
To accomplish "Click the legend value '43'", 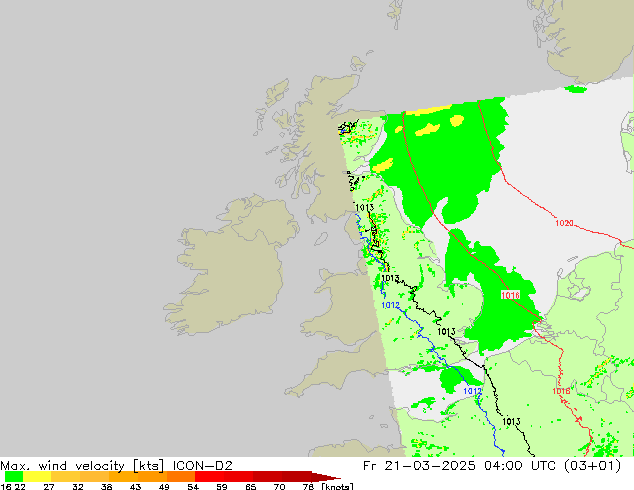I will pos(135,486).
